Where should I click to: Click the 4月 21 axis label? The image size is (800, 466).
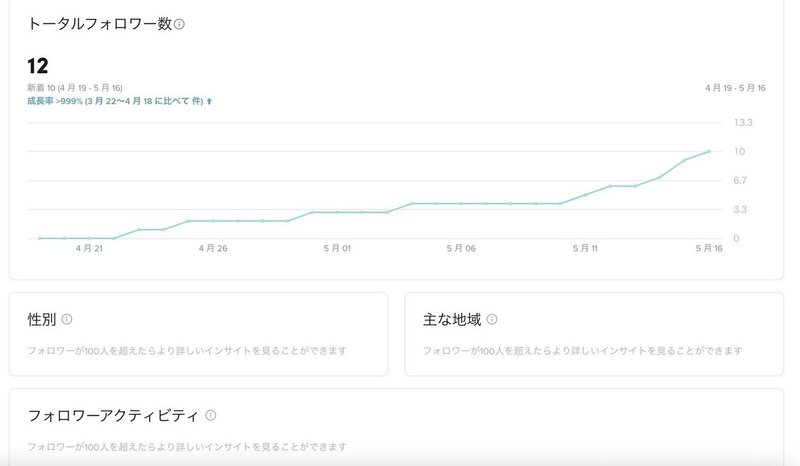point(89,248)
